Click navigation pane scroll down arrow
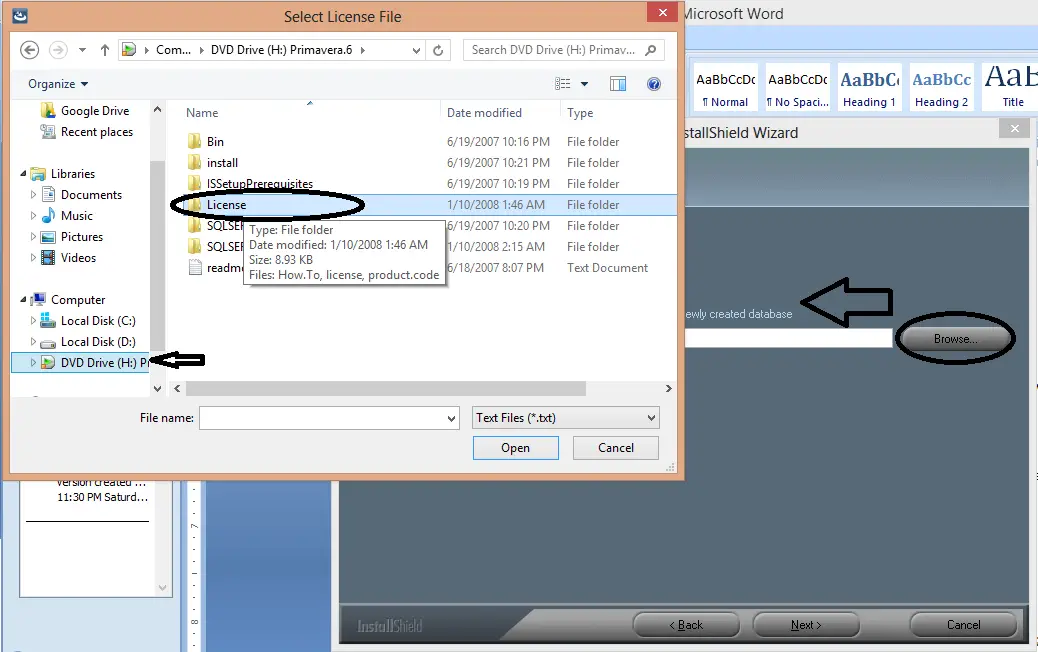 click(x=158, y=389)
